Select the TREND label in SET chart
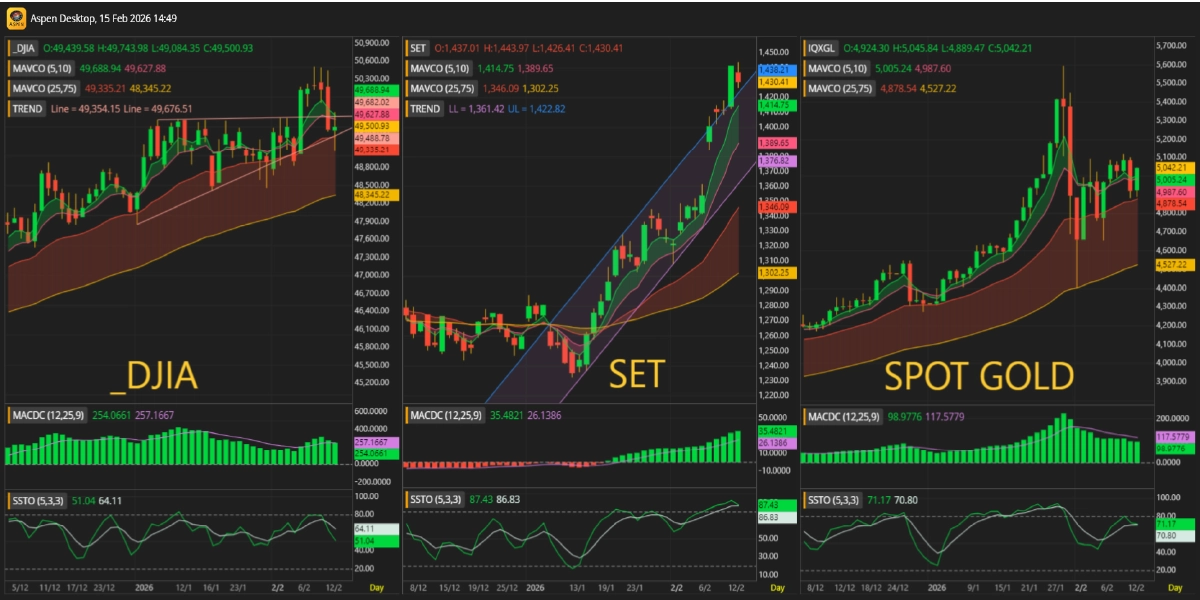Image resolution: width=1200 pixels, height=600 pixels. coord(424,109)
